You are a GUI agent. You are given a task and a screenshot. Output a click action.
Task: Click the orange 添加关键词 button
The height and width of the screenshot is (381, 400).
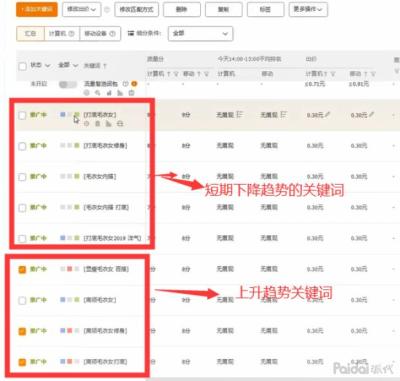tap(37, 9)
